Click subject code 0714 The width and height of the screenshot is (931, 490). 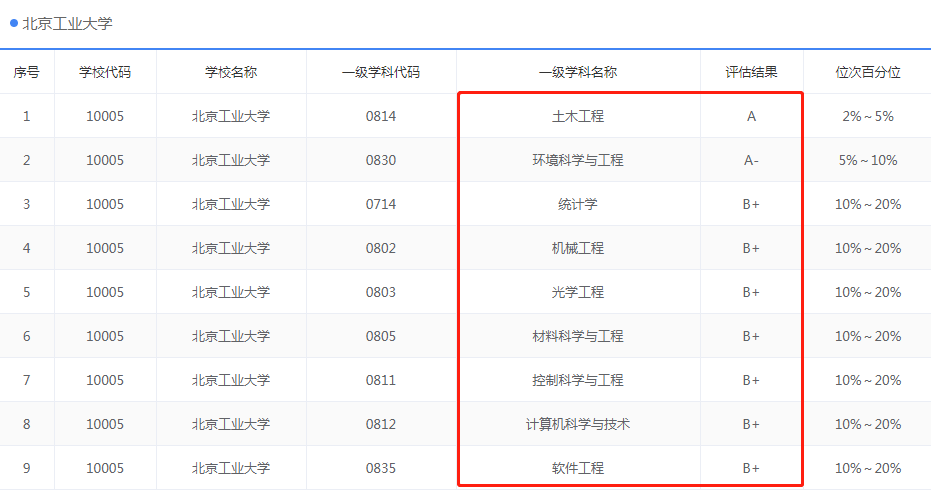381,204
